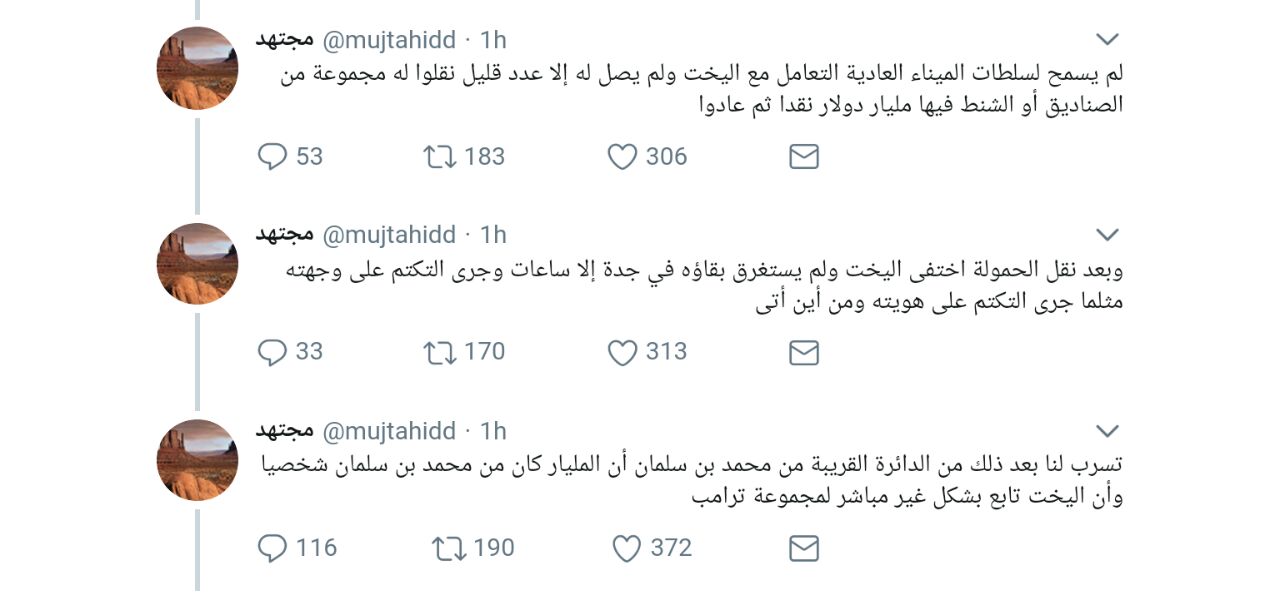Expand the second tweet's chevron menu
This screenshot has height=595, width=1280.
coord(1106,235)
